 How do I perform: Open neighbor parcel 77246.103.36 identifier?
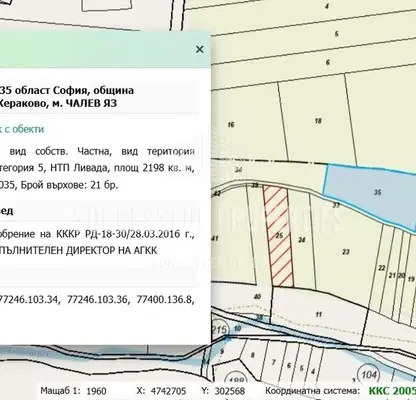(x=97, y=299)
